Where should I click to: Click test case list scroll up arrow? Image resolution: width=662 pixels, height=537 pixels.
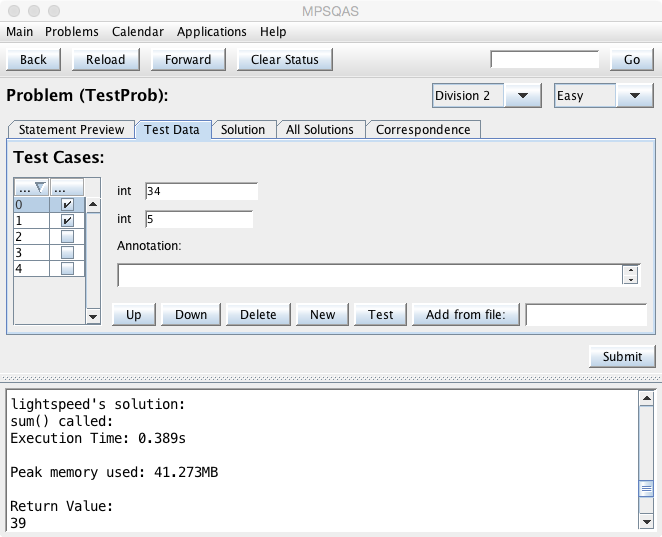pos(94,205)
